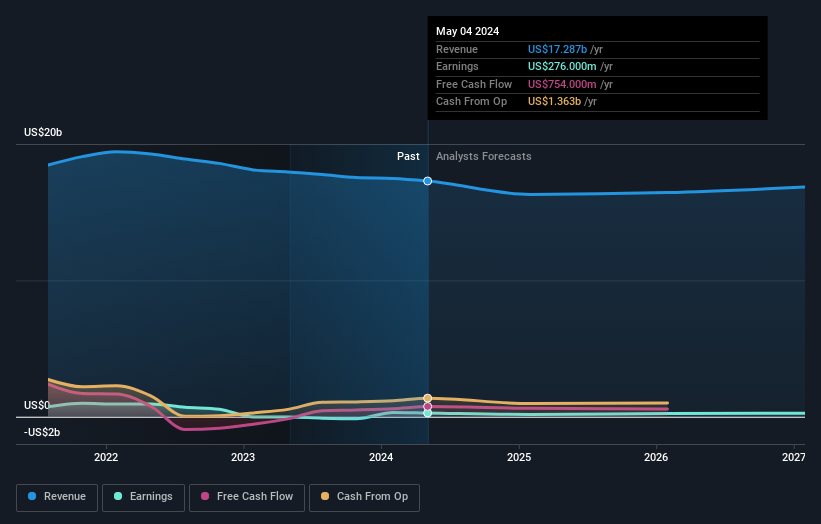Toggle the Earnings legend button

click(143, 497)
